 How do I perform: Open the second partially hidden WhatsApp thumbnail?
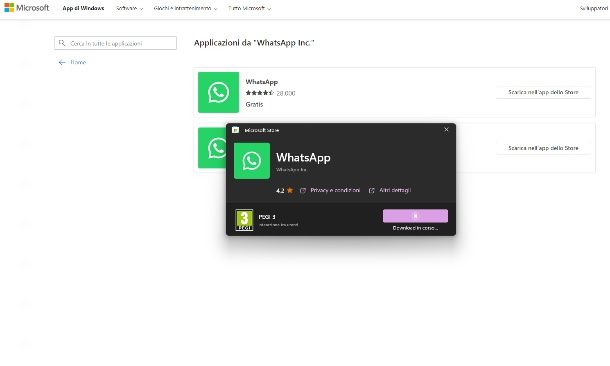[x=212, y=148]
